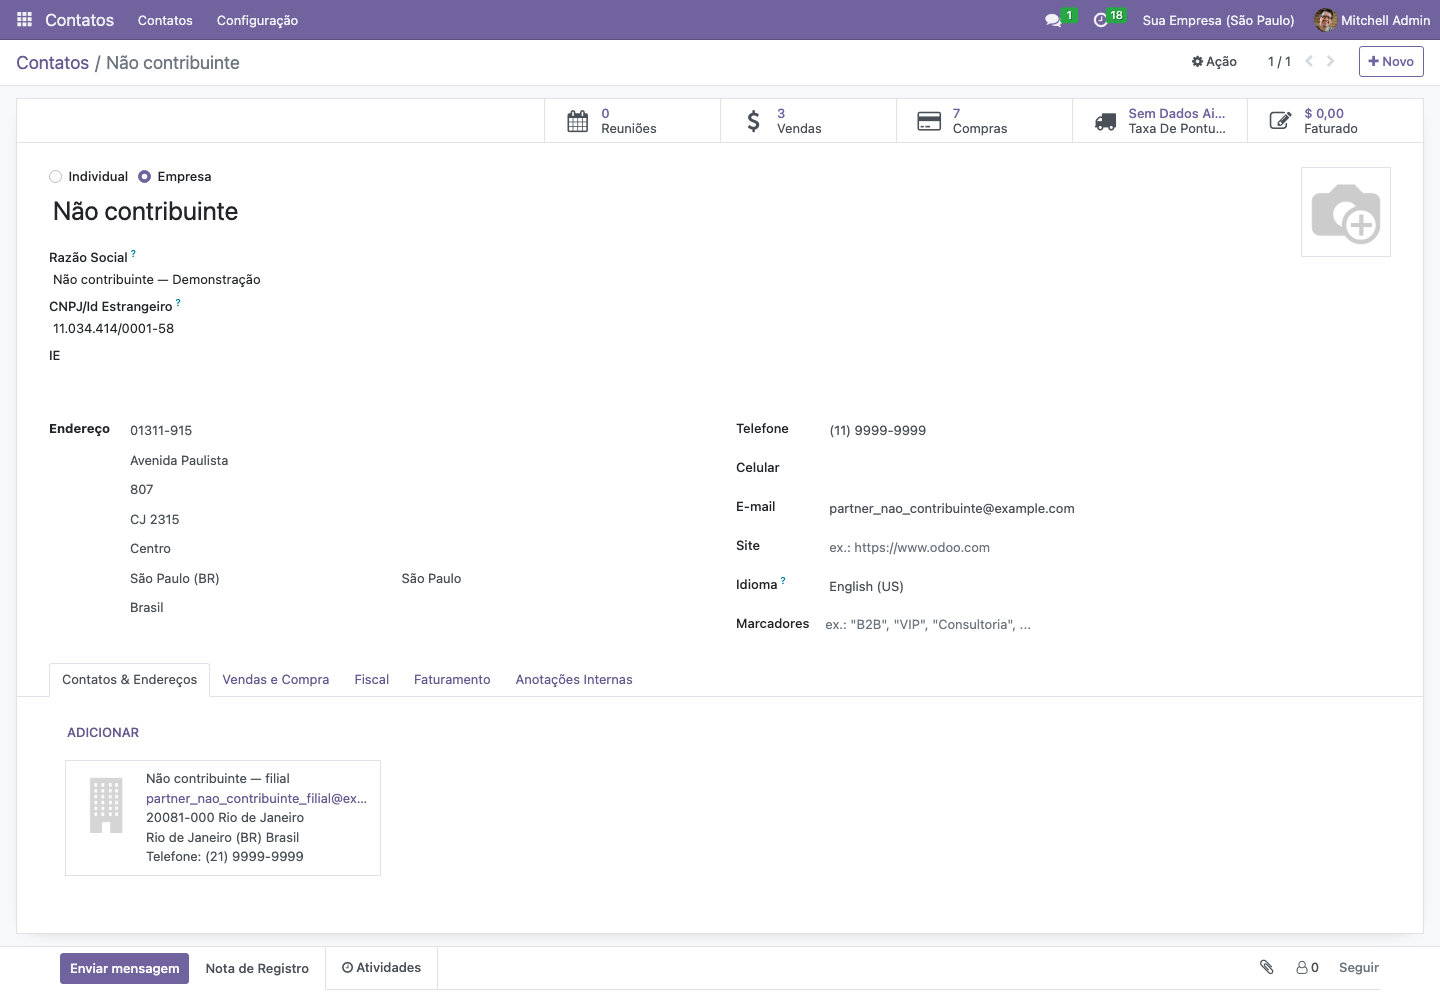Click the delivery truck icon
The image size is (1440, 1000).
[1105, 121]
